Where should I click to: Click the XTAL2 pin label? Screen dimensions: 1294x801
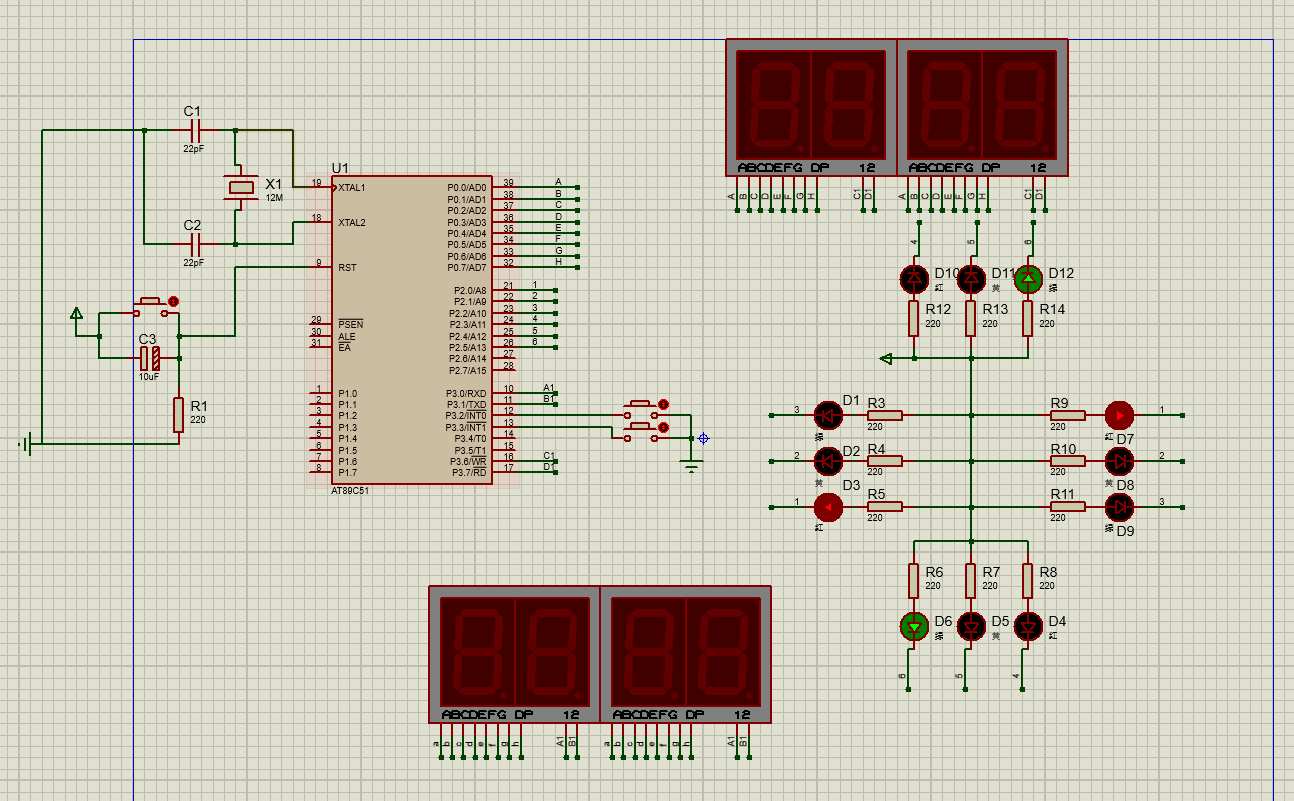point(352,222)
